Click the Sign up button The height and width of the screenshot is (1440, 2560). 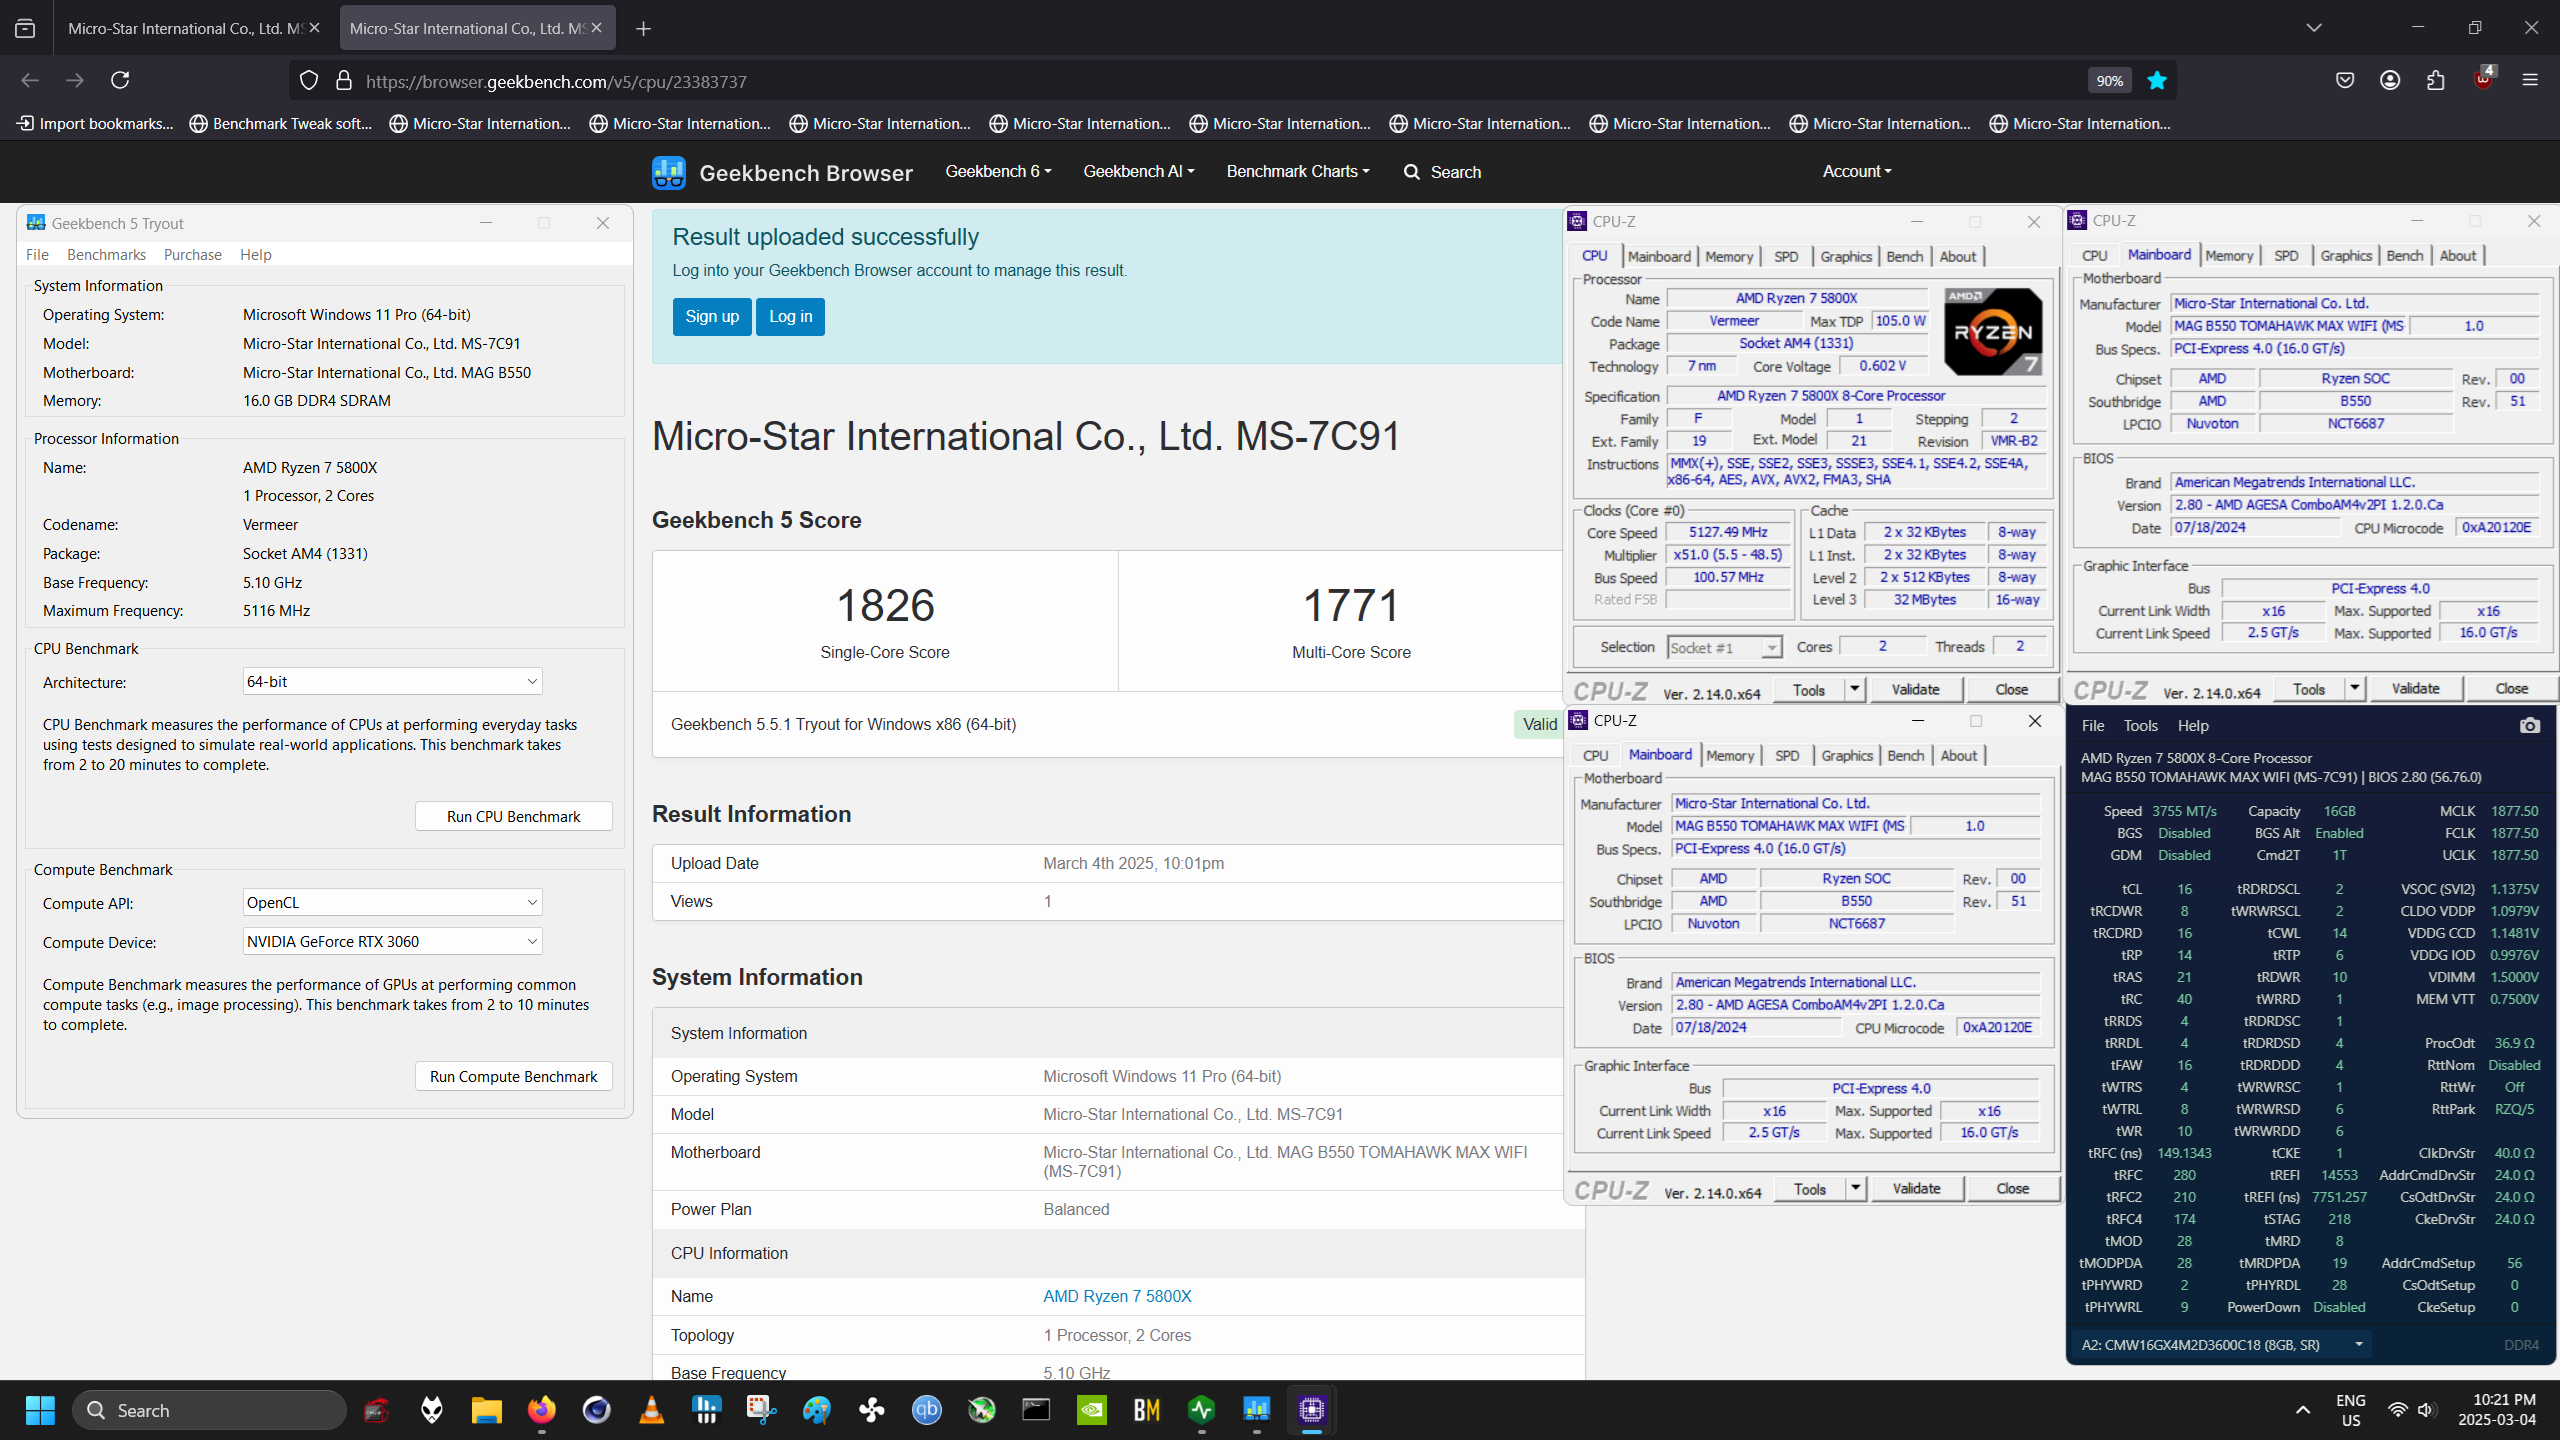tap(712, 317)
